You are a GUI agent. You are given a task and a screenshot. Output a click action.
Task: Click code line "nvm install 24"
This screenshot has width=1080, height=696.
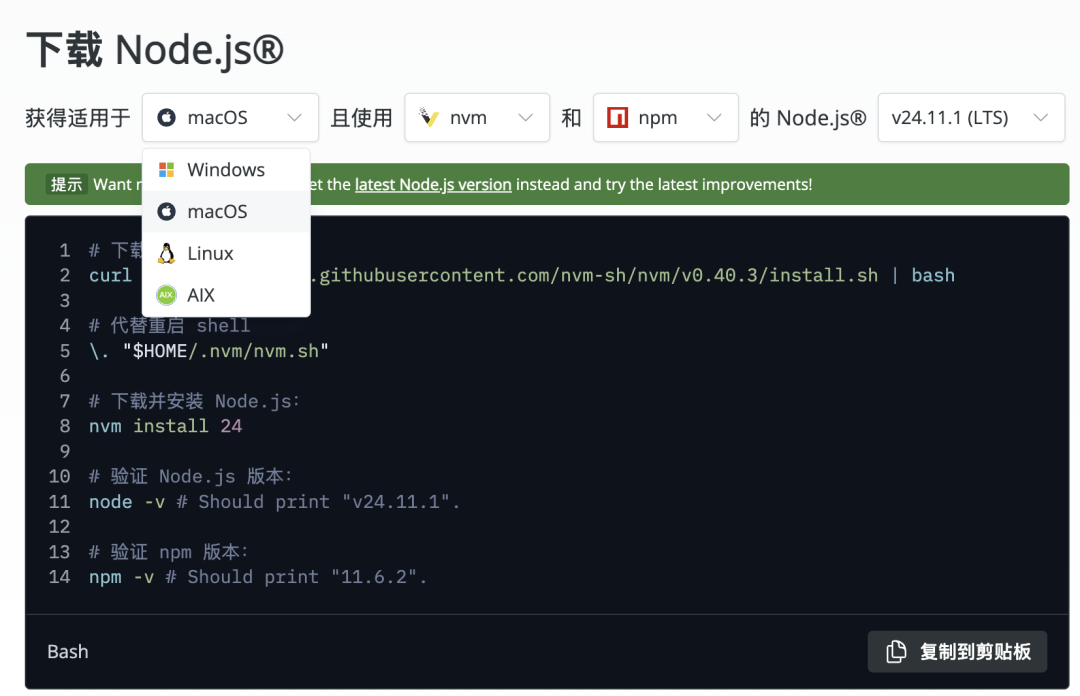165,426
